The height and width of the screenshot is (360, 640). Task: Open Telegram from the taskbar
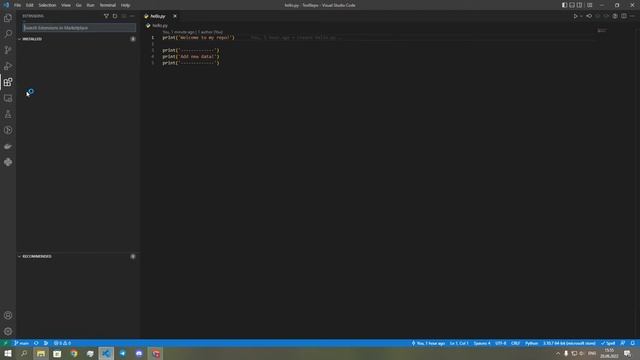tap(123, 353)
